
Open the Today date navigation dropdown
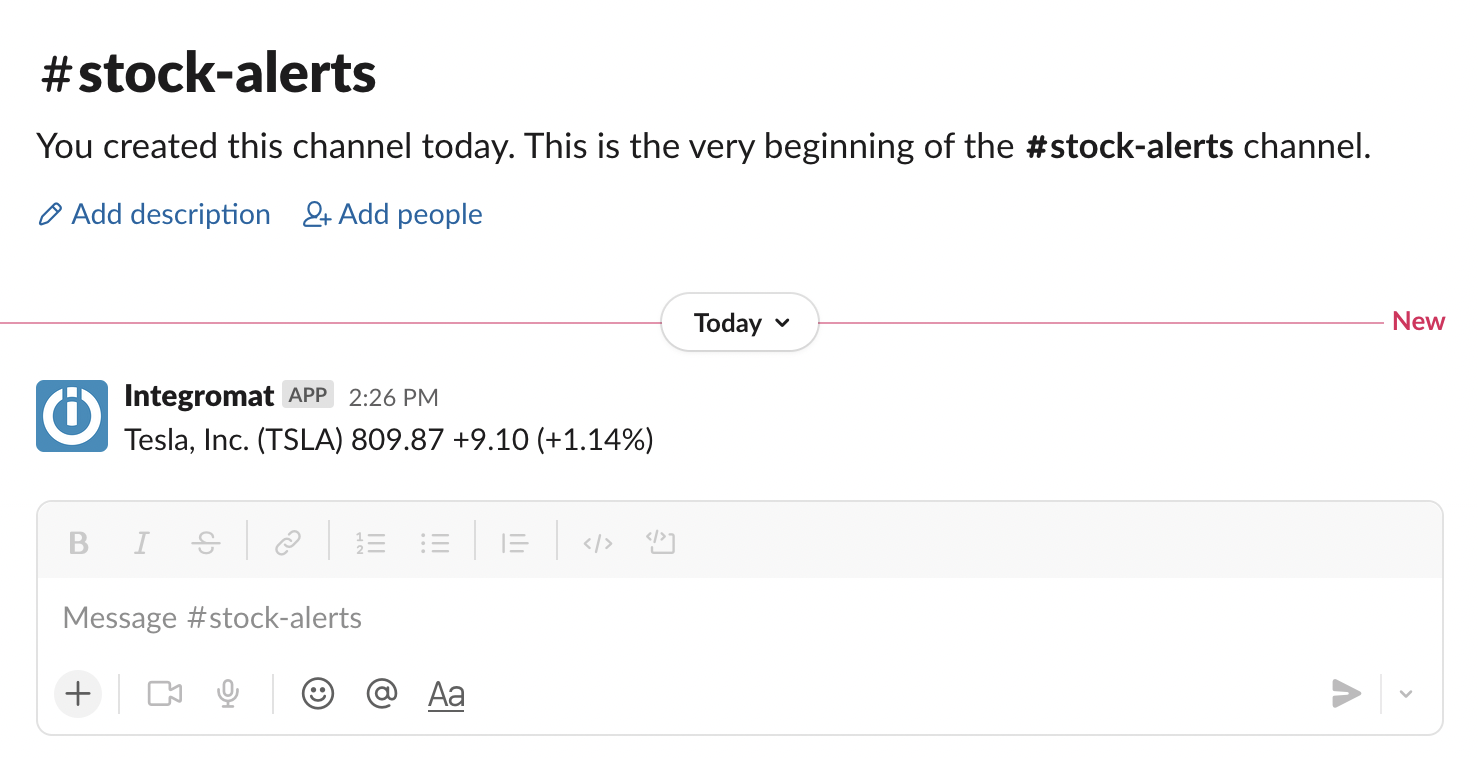coord(739,322)
